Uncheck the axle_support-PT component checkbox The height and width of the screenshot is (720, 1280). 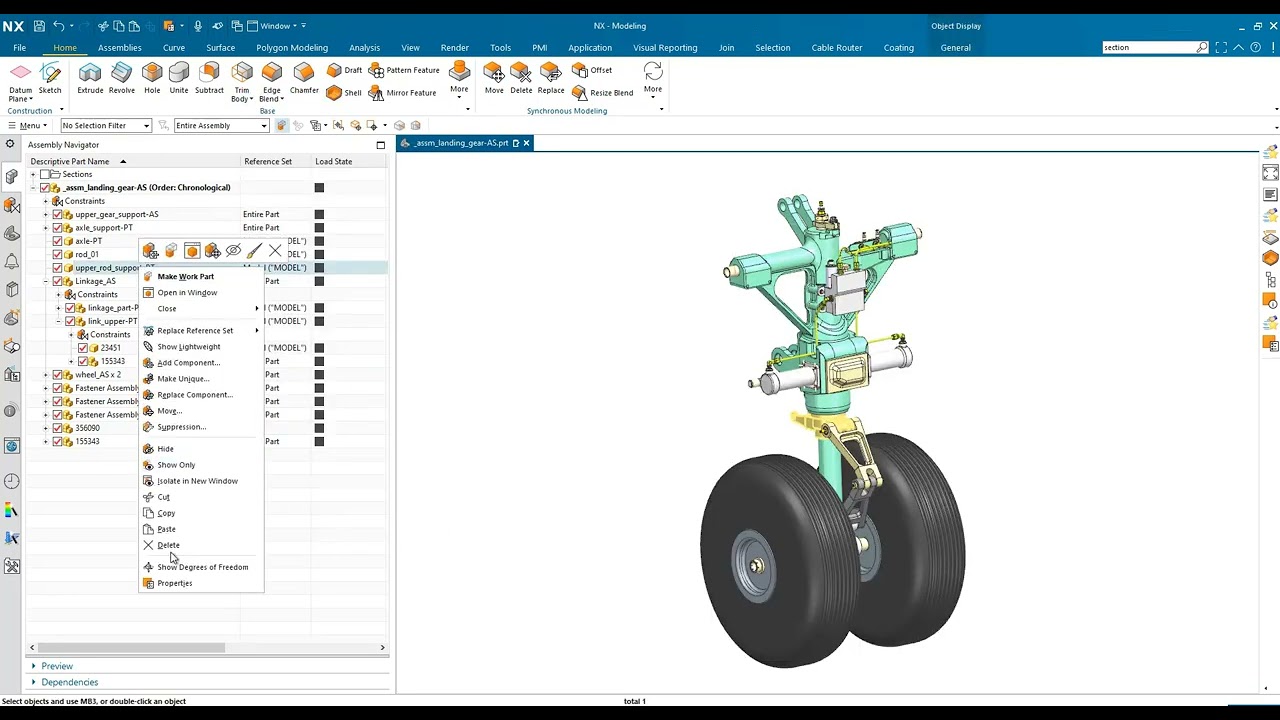[57, 228]
